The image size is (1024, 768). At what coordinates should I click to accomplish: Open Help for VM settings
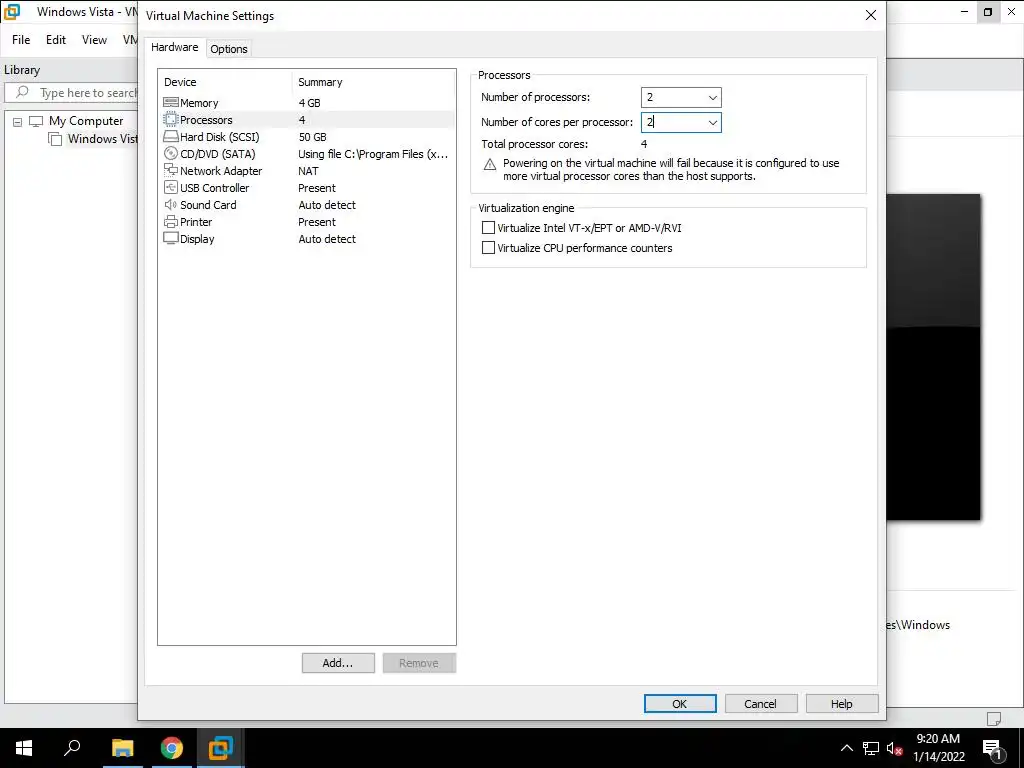[842, 703]
